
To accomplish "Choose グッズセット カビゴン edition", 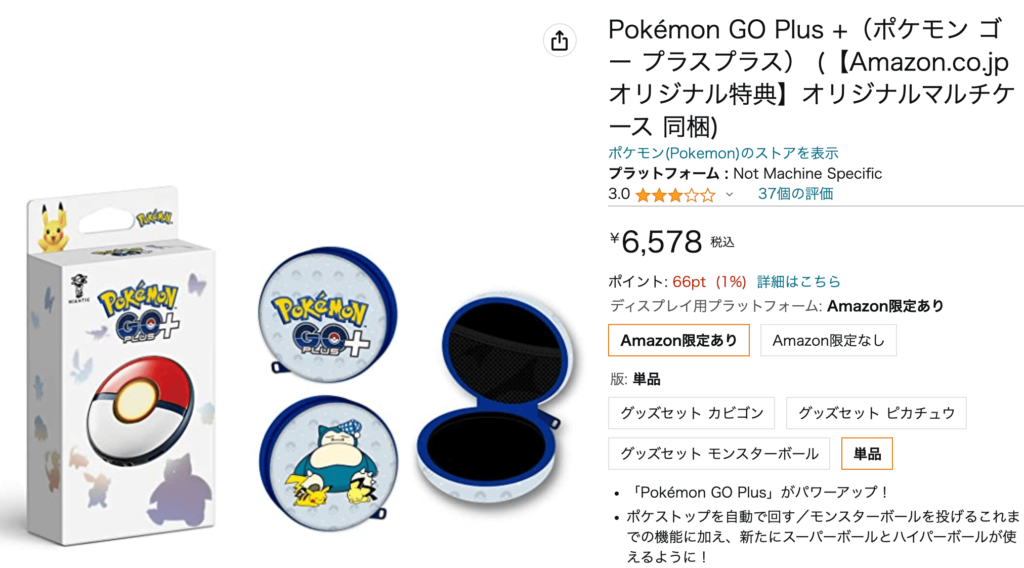I will pos(691,413).
